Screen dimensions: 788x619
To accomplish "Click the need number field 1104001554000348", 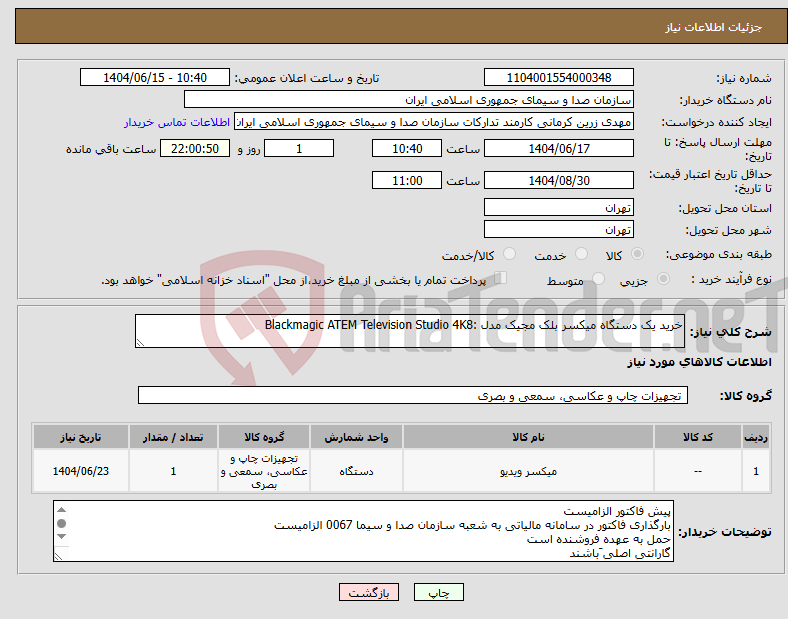I will coord(558,77).
